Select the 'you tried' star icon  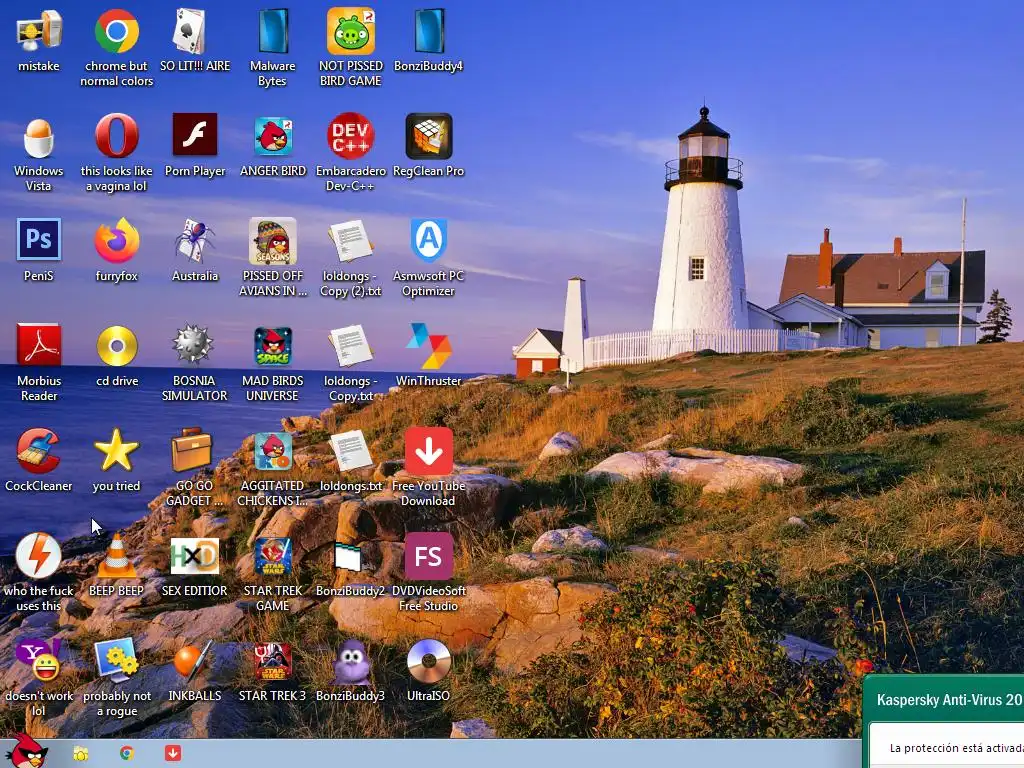coord(116,450)
